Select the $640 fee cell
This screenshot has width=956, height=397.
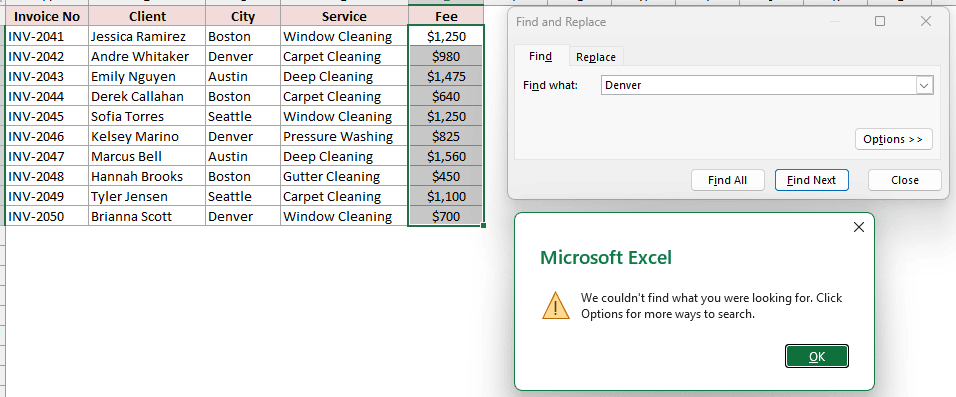point(446,96)
